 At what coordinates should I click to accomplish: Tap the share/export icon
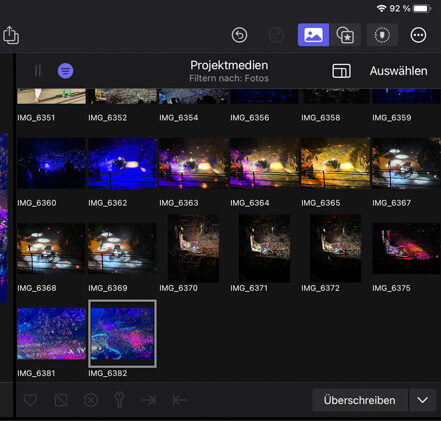[11, 35]
